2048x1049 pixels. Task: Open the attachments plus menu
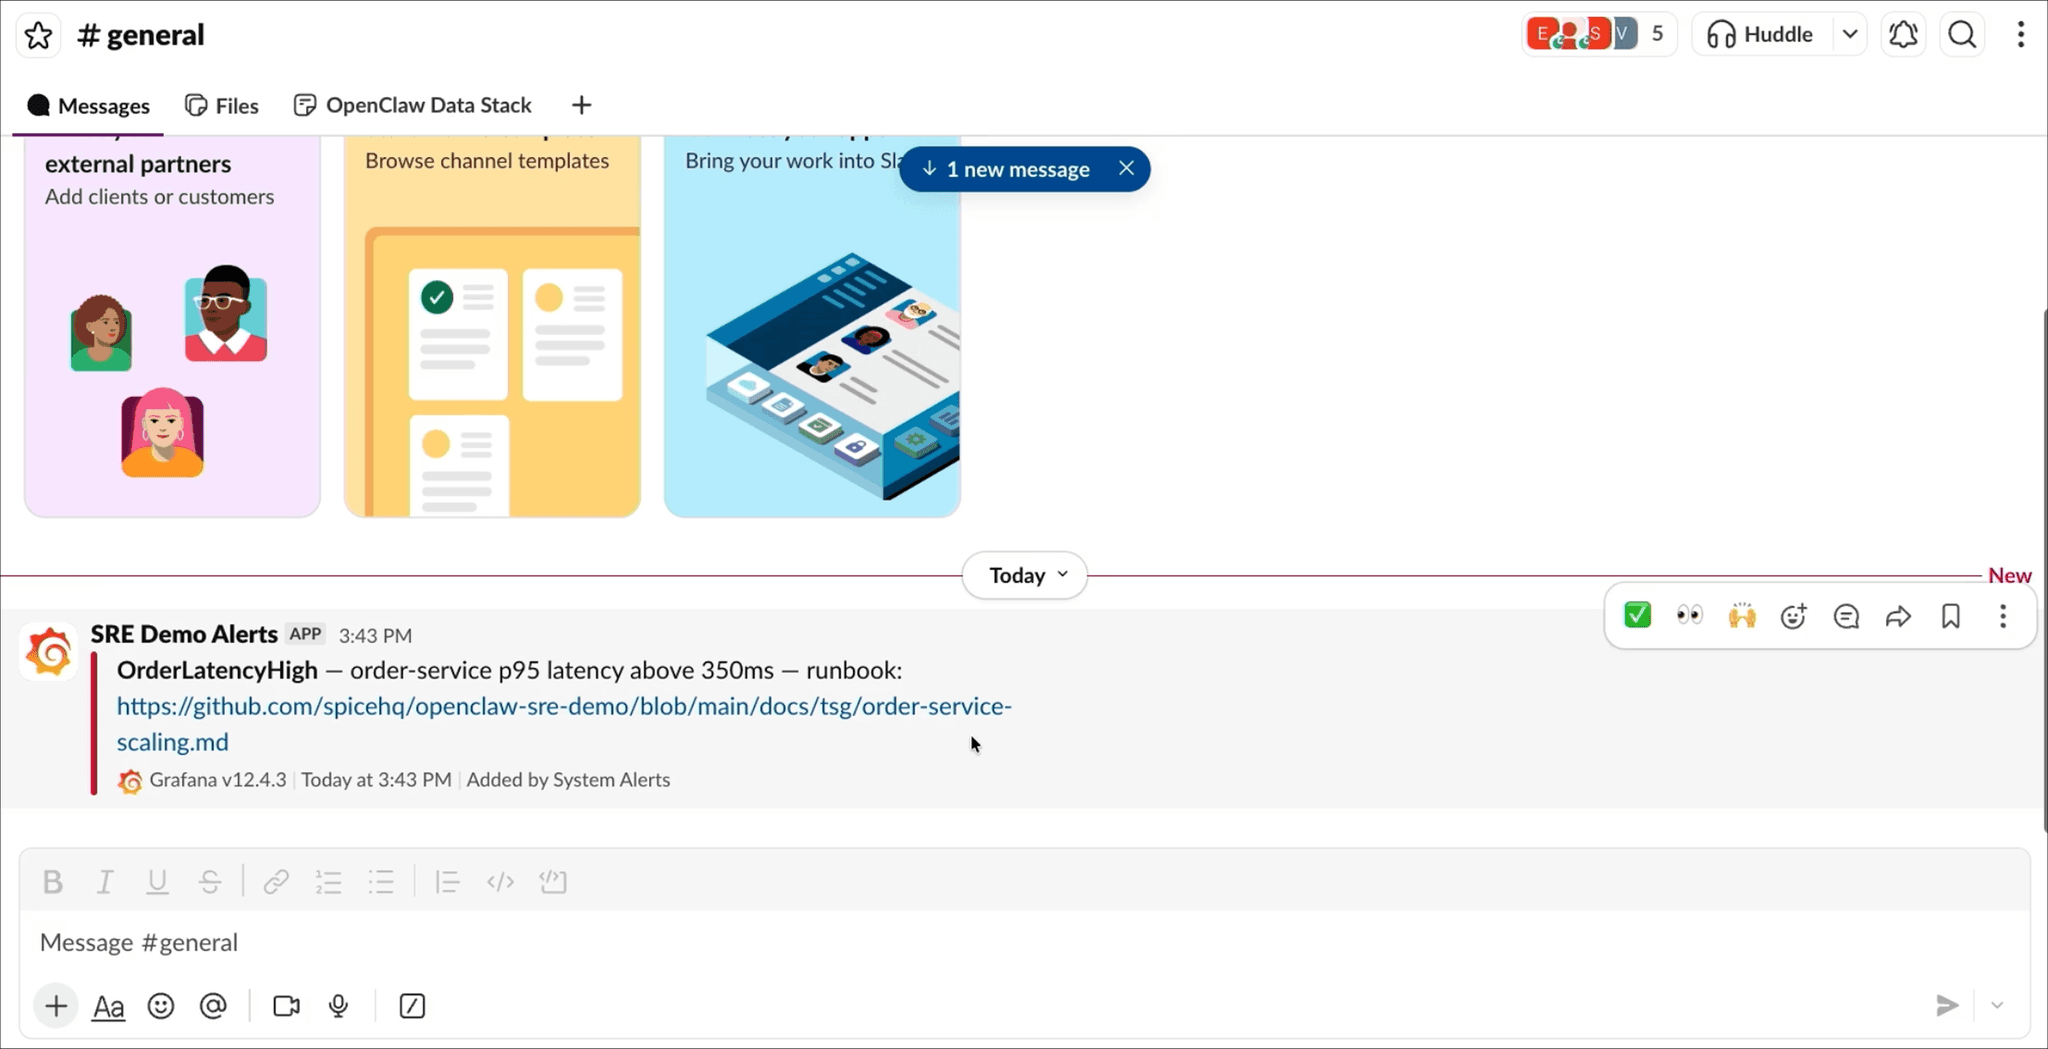point(56,1006)
